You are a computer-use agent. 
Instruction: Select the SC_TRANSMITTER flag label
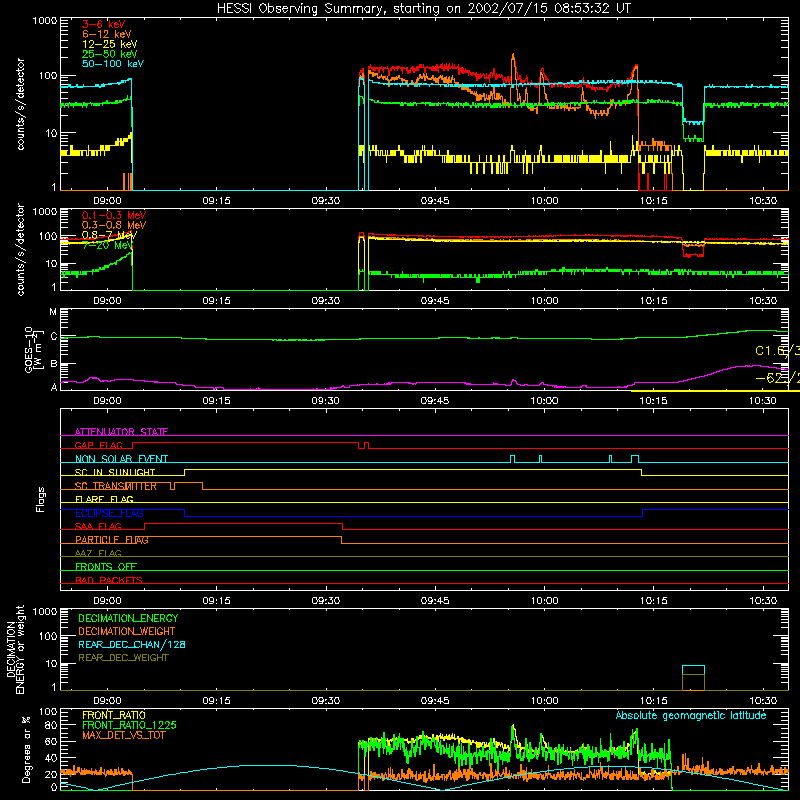tap(116, 486)
